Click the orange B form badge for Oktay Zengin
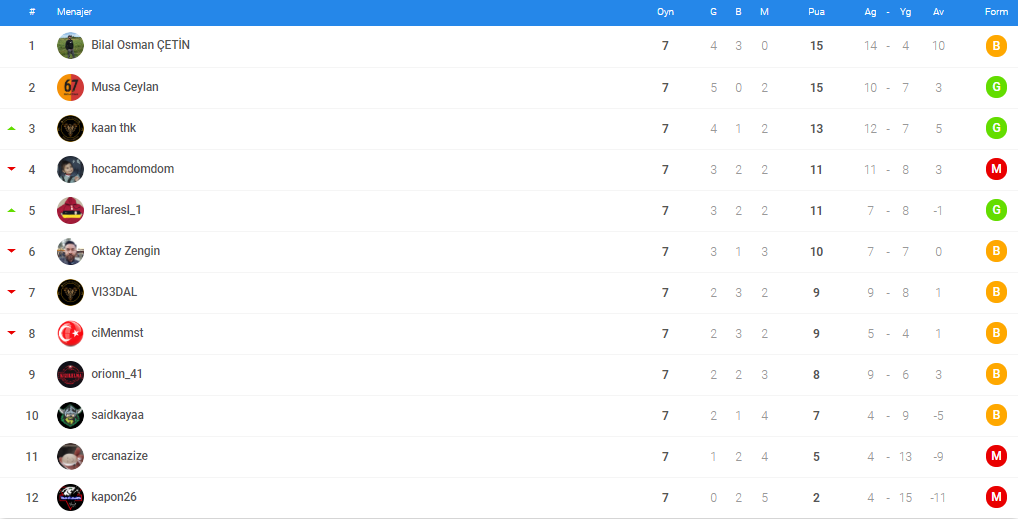 point(996,251)
